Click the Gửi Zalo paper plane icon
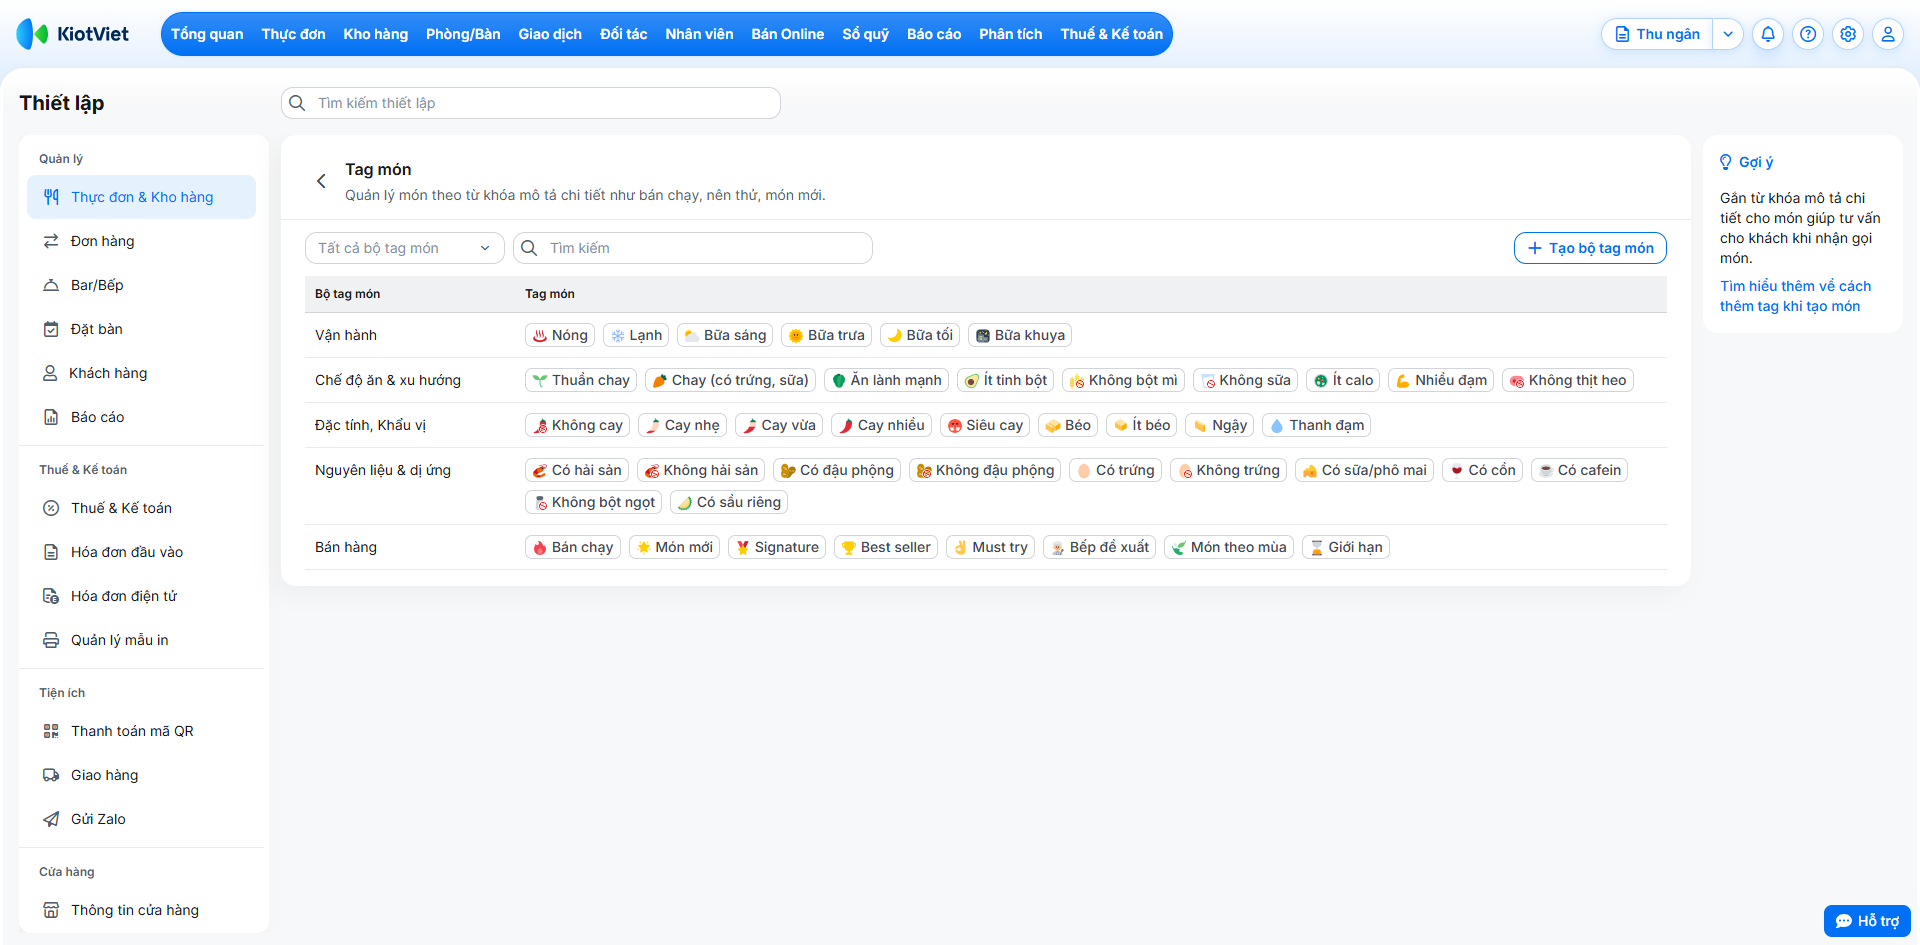Viewport: 1920px width, 945px height. click(x=51, y=819)
